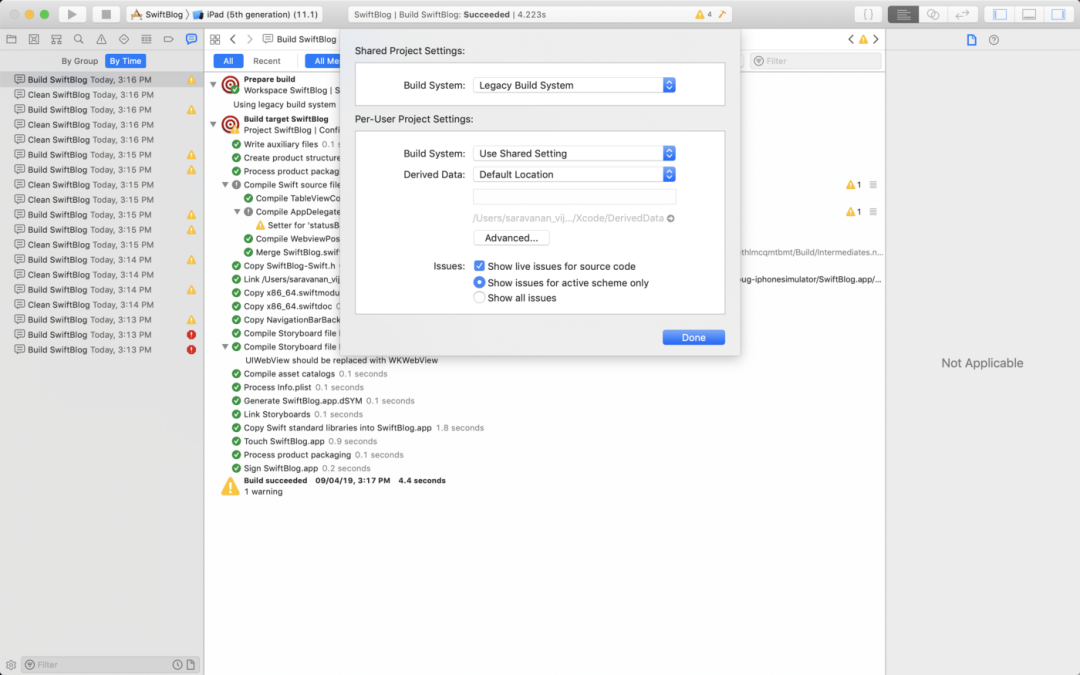Open the Debug navigator icon
Screen dimensions: 1080x675
(146, 39)
